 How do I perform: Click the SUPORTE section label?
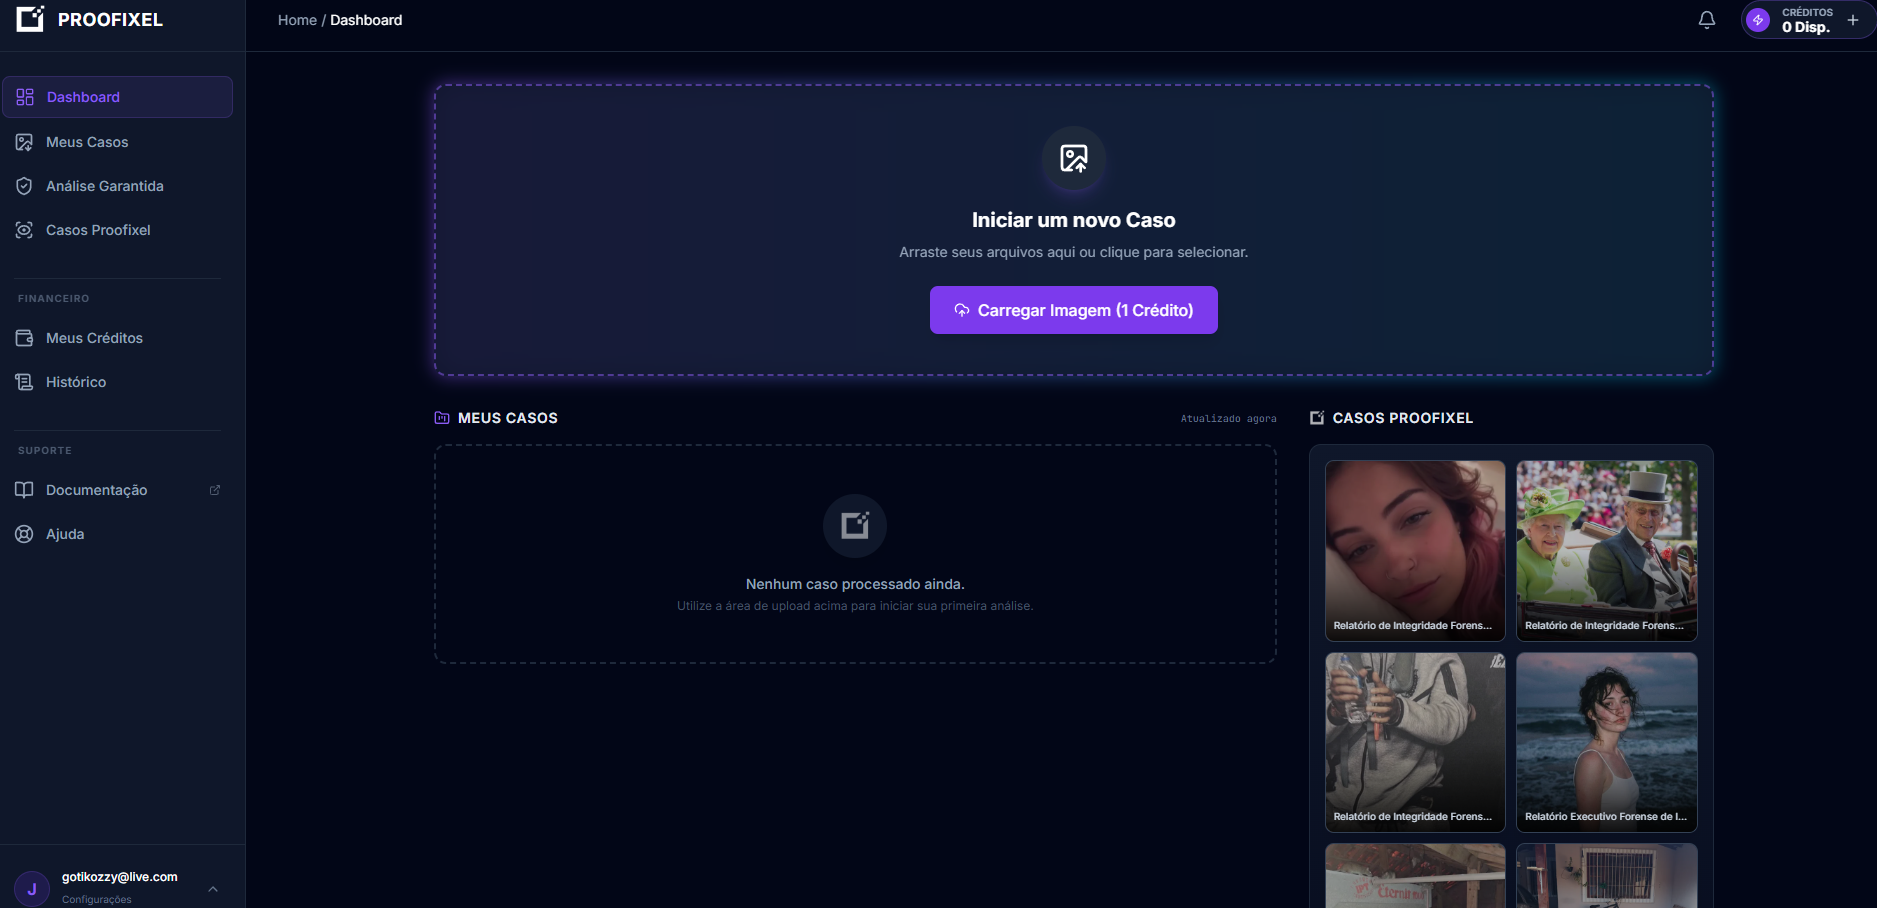(45, 451)
